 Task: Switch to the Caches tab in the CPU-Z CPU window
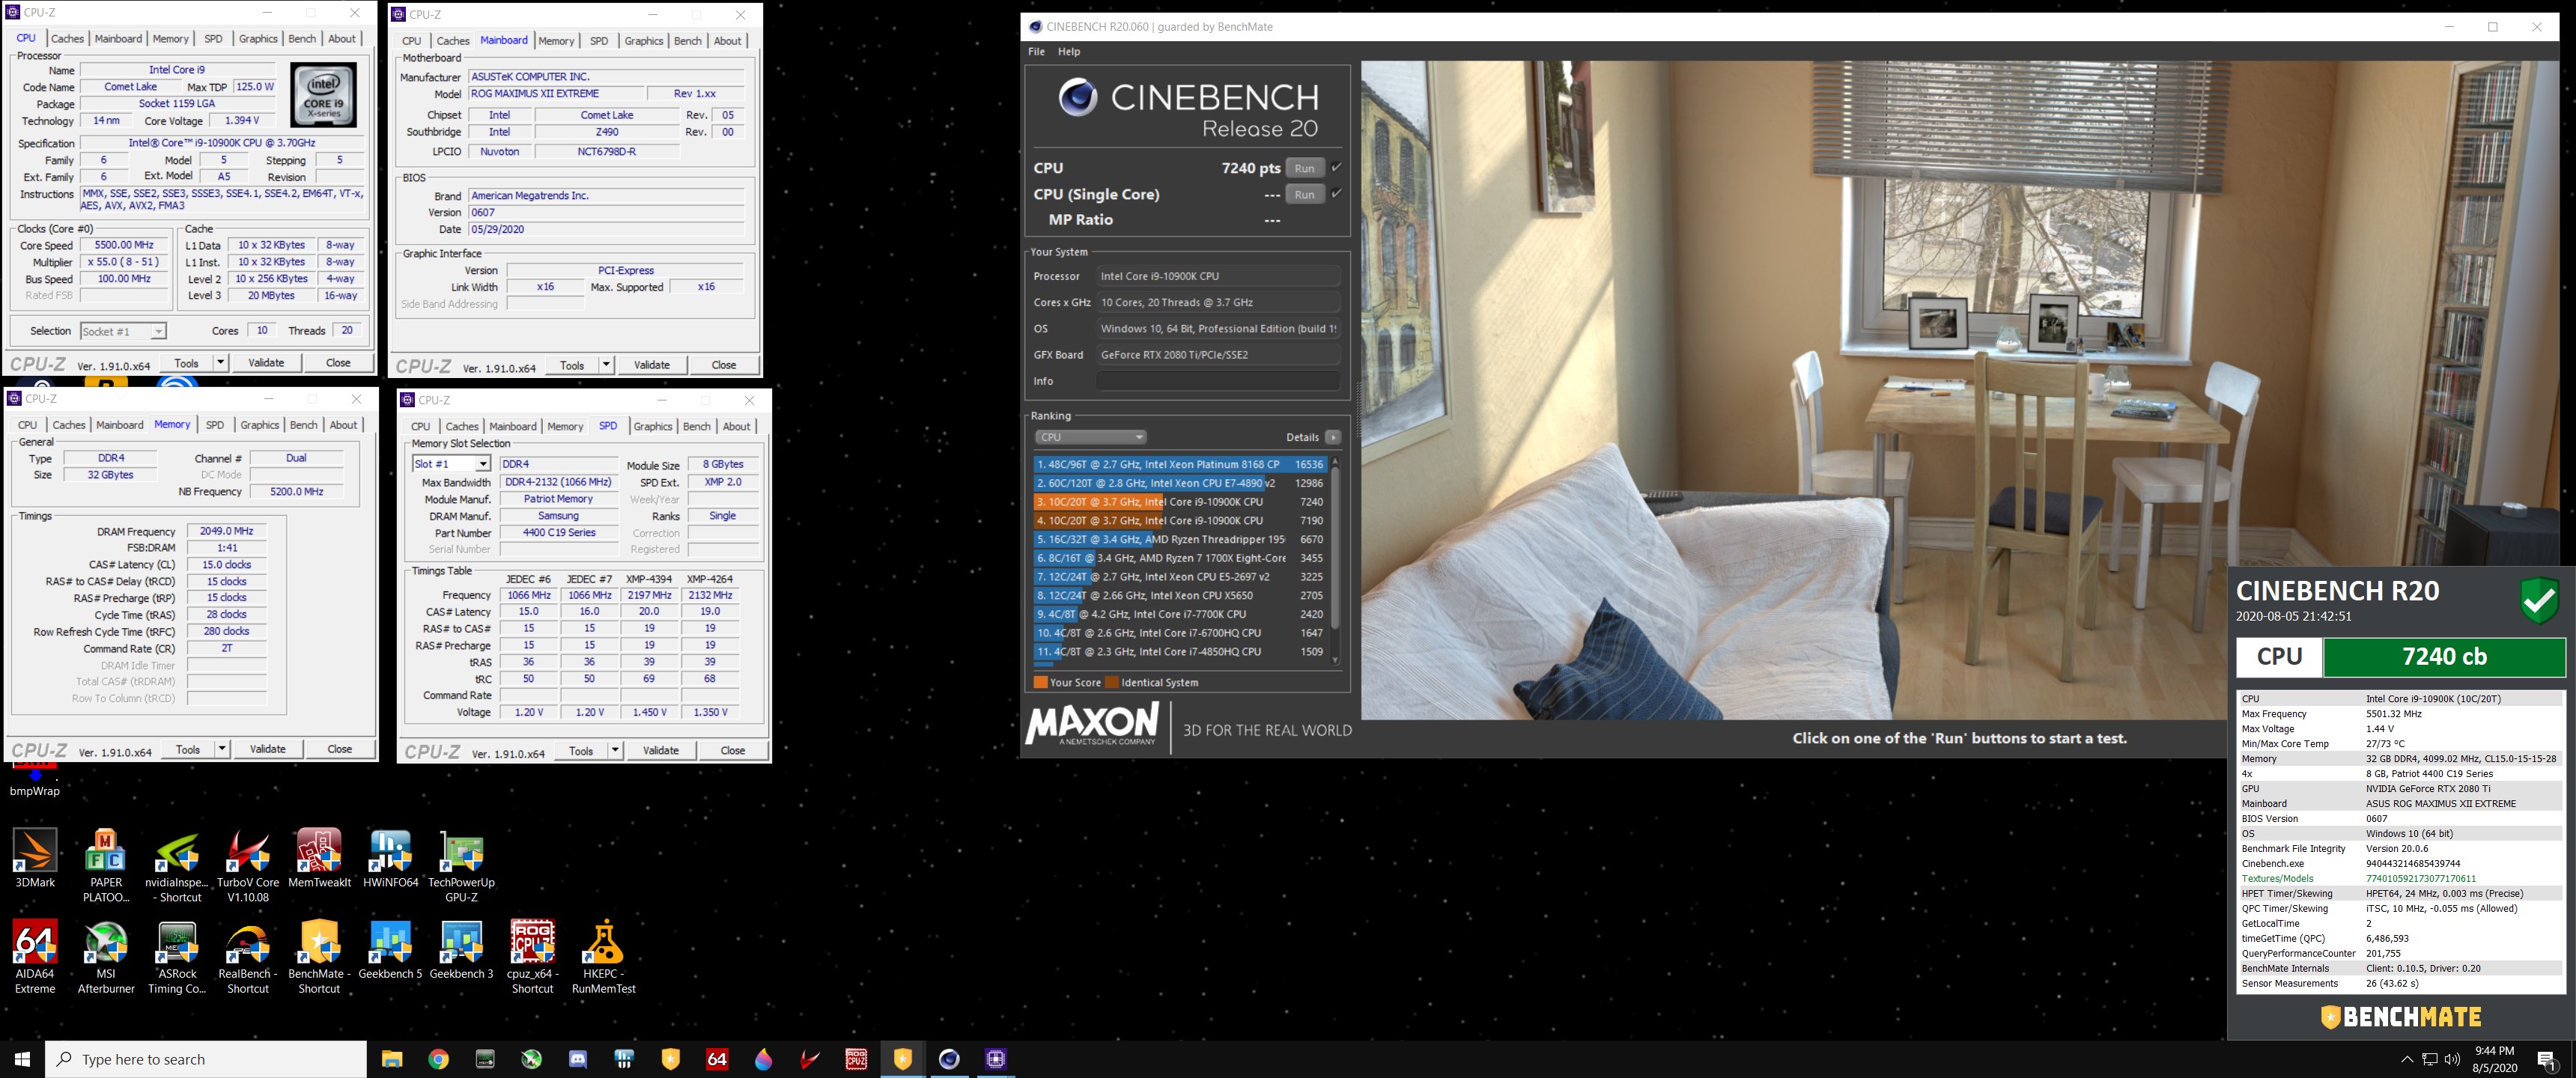tap(67, 38)
